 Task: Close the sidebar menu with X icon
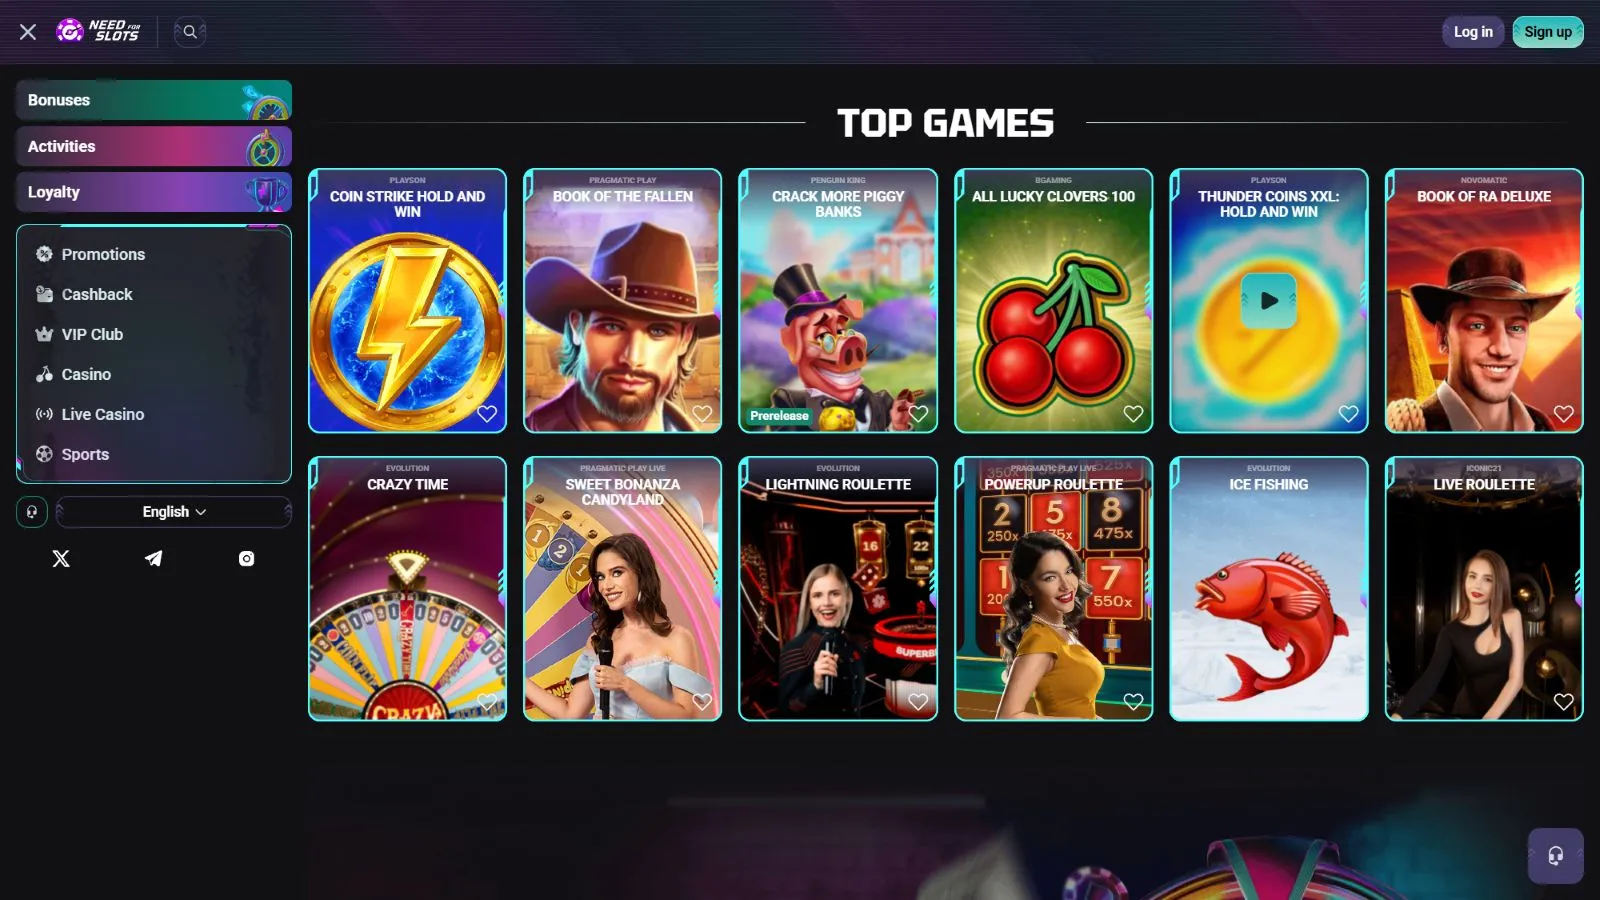[28, 32]
